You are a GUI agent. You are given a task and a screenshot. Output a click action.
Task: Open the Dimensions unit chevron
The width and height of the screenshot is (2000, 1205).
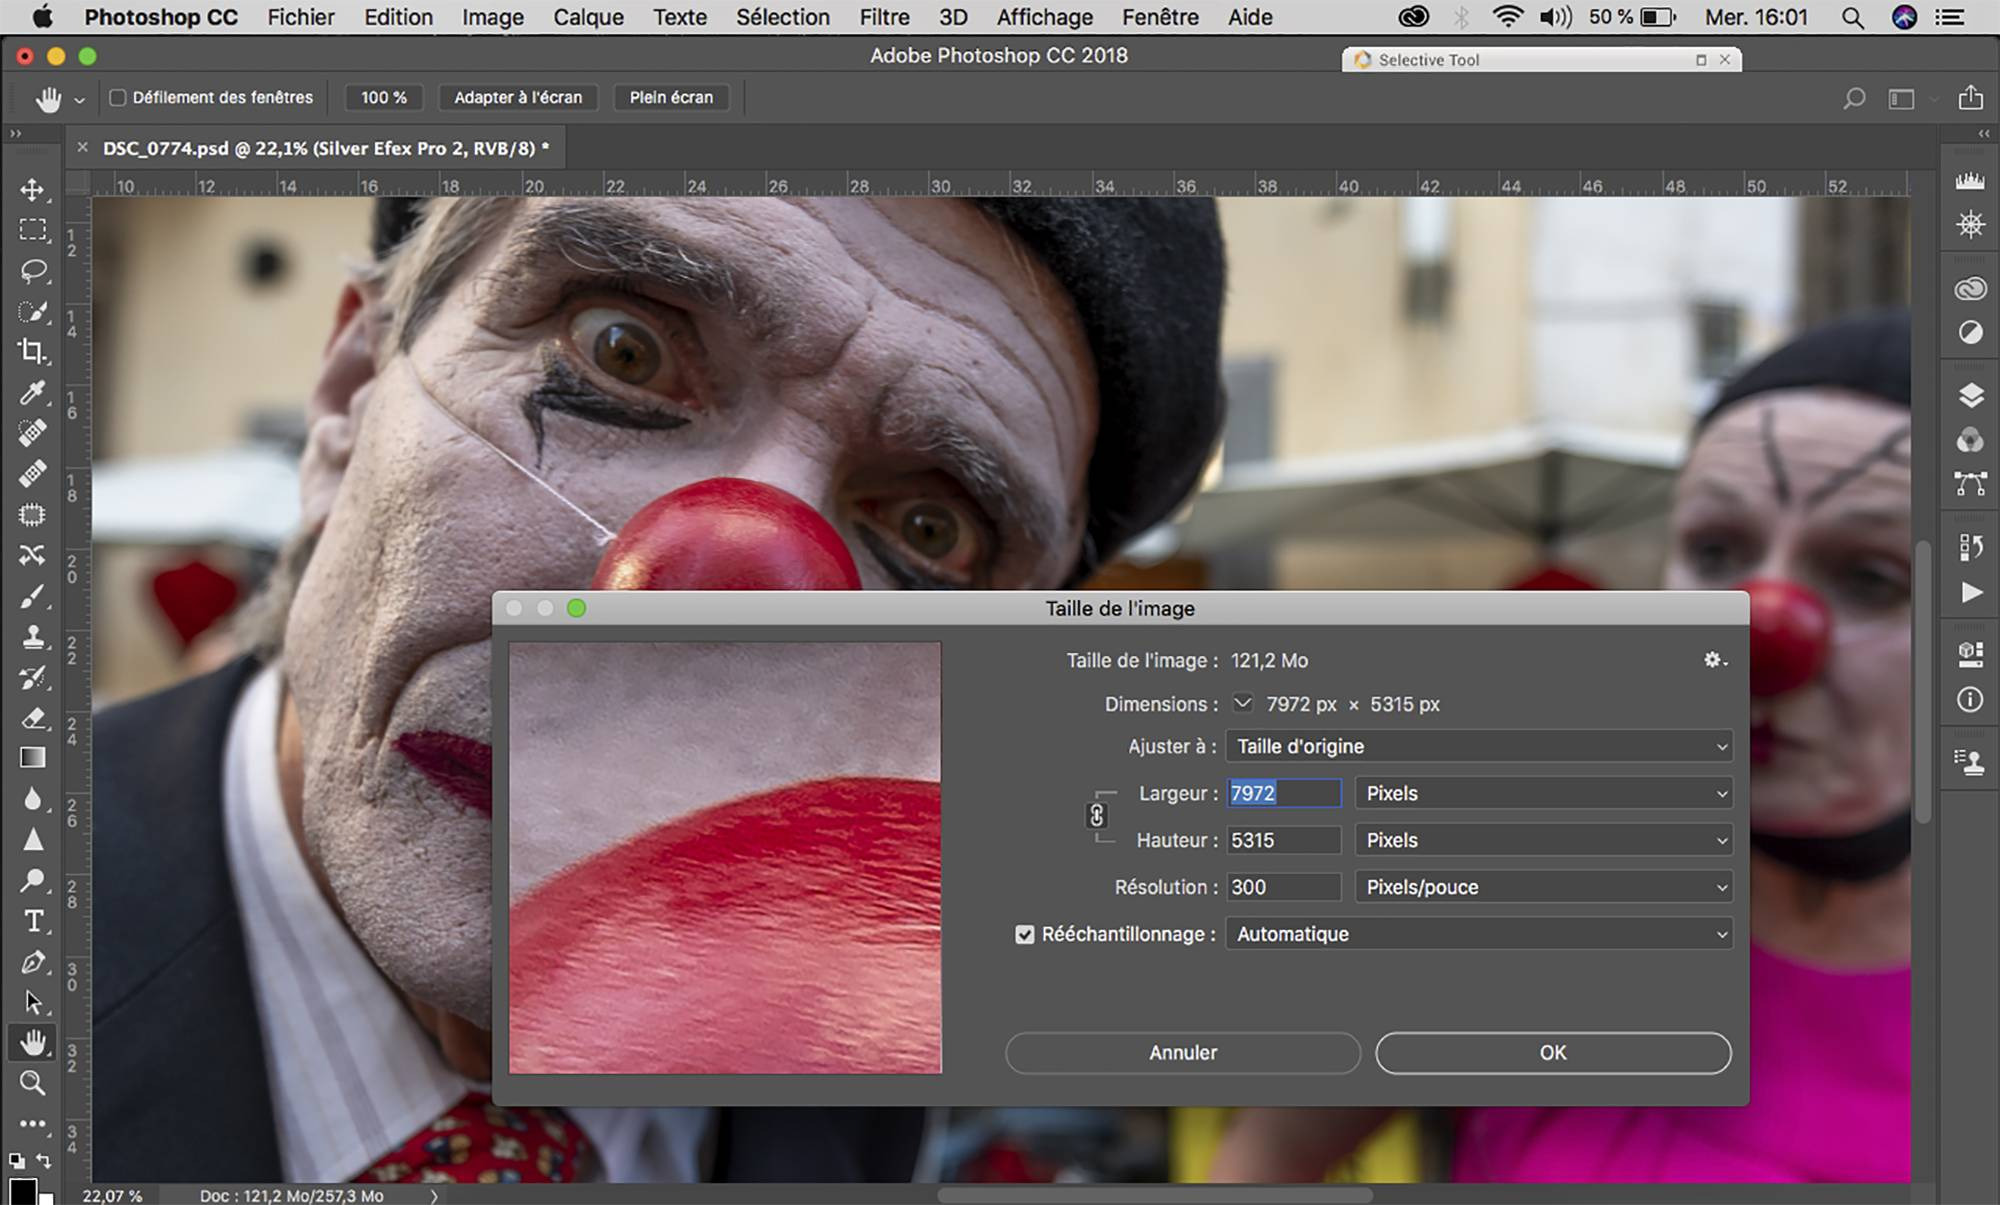tap(1242, 703)
